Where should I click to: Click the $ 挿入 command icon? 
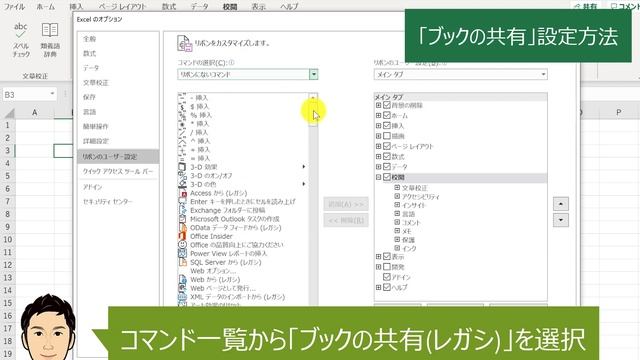(x=182, y=107)
